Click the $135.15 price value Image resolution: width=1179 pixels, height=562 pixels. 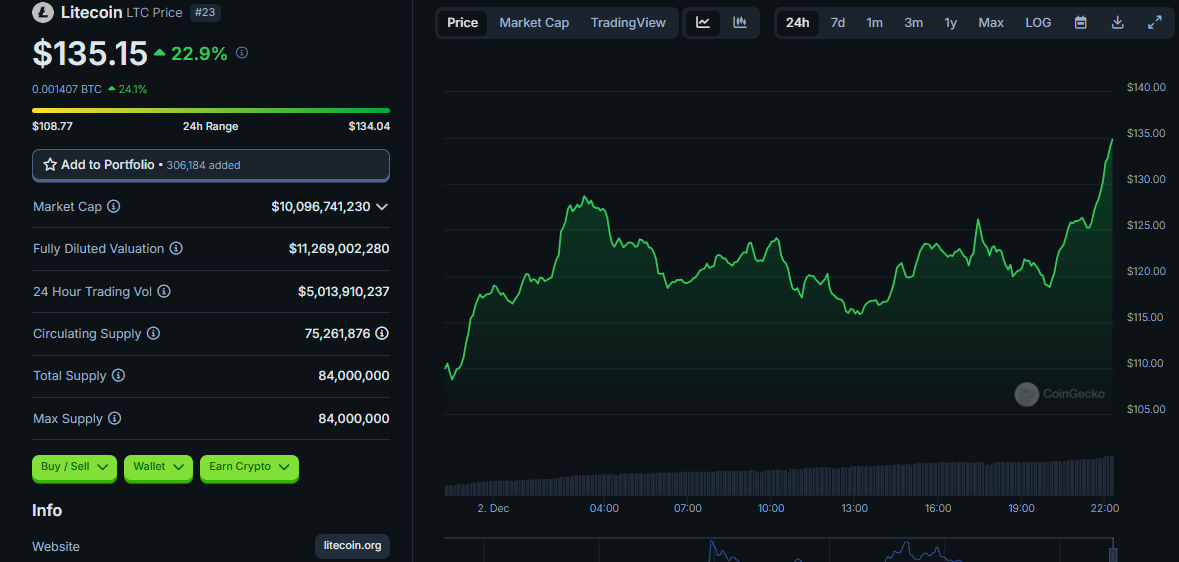89,53
